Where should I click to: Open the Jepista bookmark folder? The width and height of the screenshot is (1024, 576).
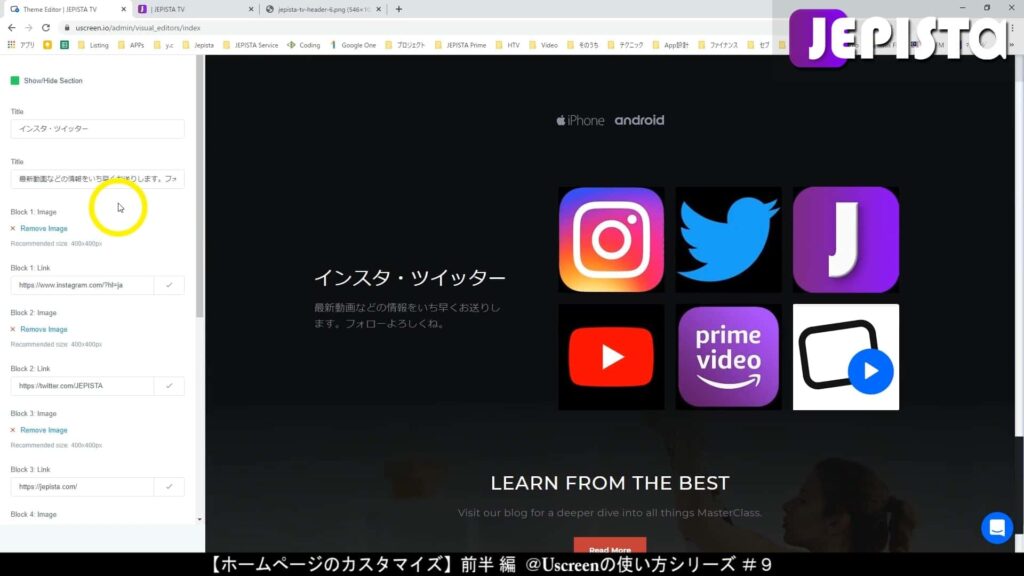pos(199,45)
